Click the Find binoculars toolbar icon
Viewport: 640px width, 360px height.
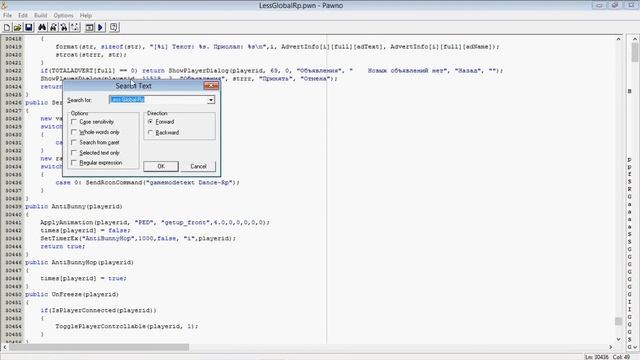(42, 27)
